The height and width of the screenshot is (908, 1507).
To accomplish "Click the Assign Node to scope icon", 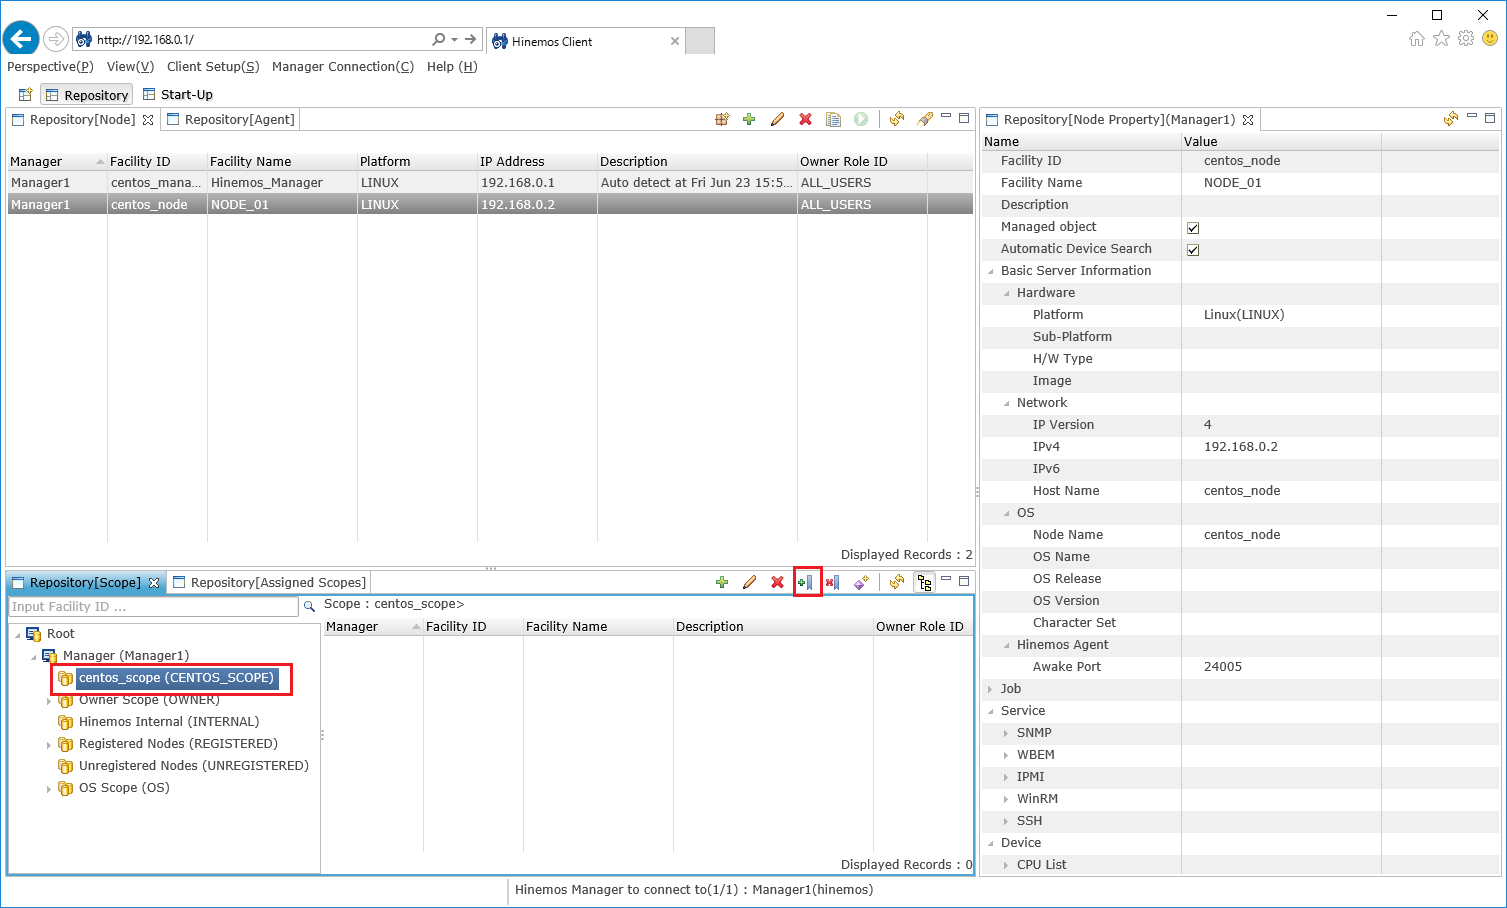I will [806, 582].
